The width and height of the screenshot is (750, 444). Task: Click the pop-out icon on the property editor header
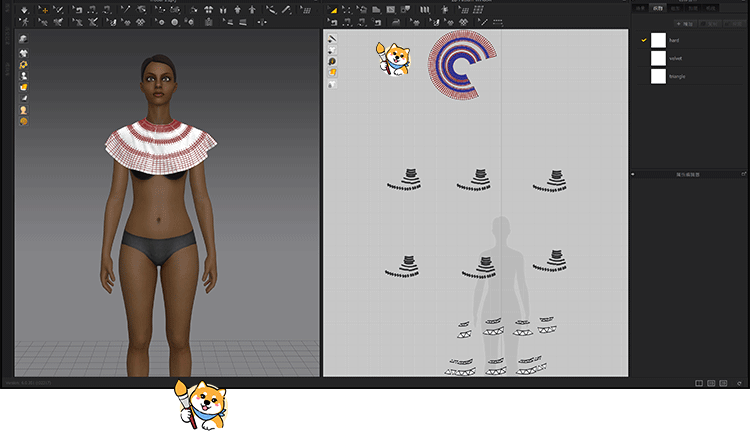[742, 174]
